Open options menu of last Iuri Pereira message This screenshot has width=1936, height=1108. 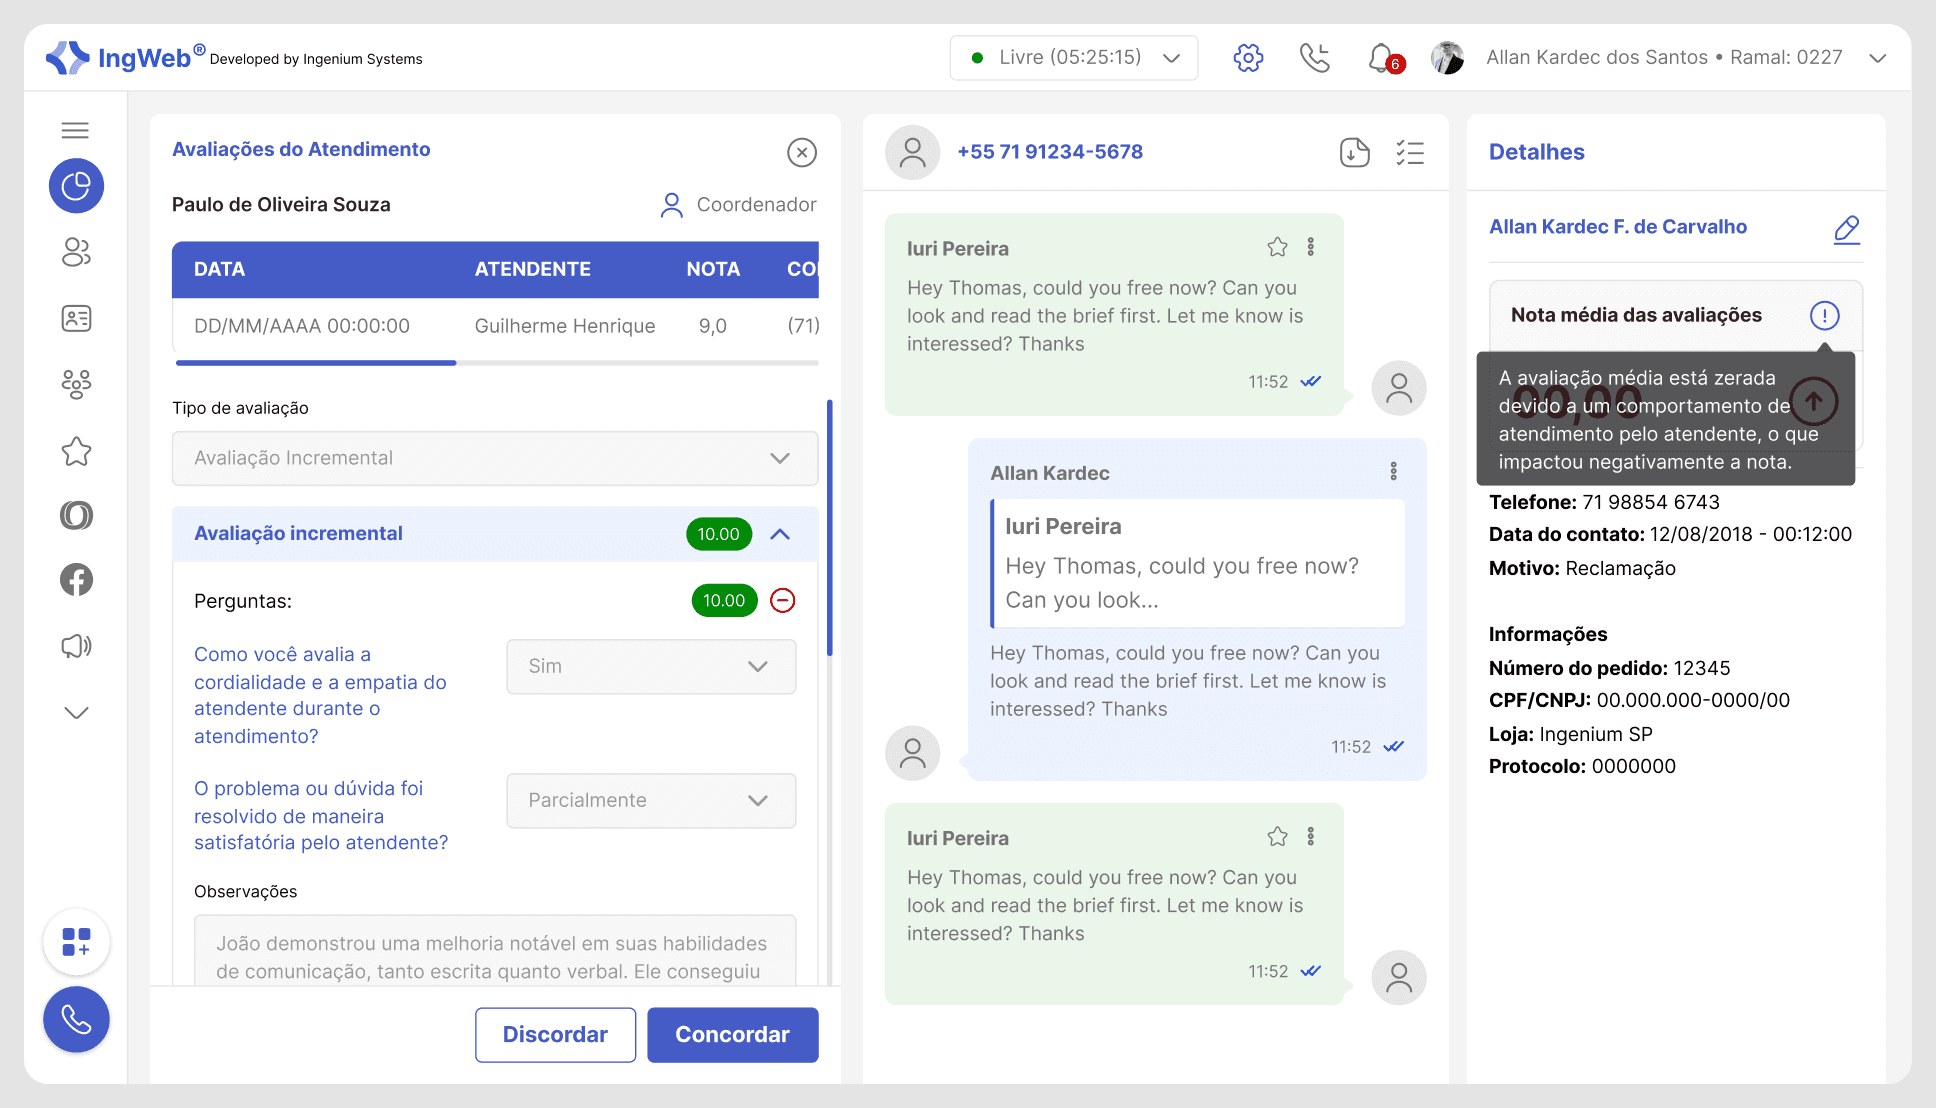click(1311, 837)
